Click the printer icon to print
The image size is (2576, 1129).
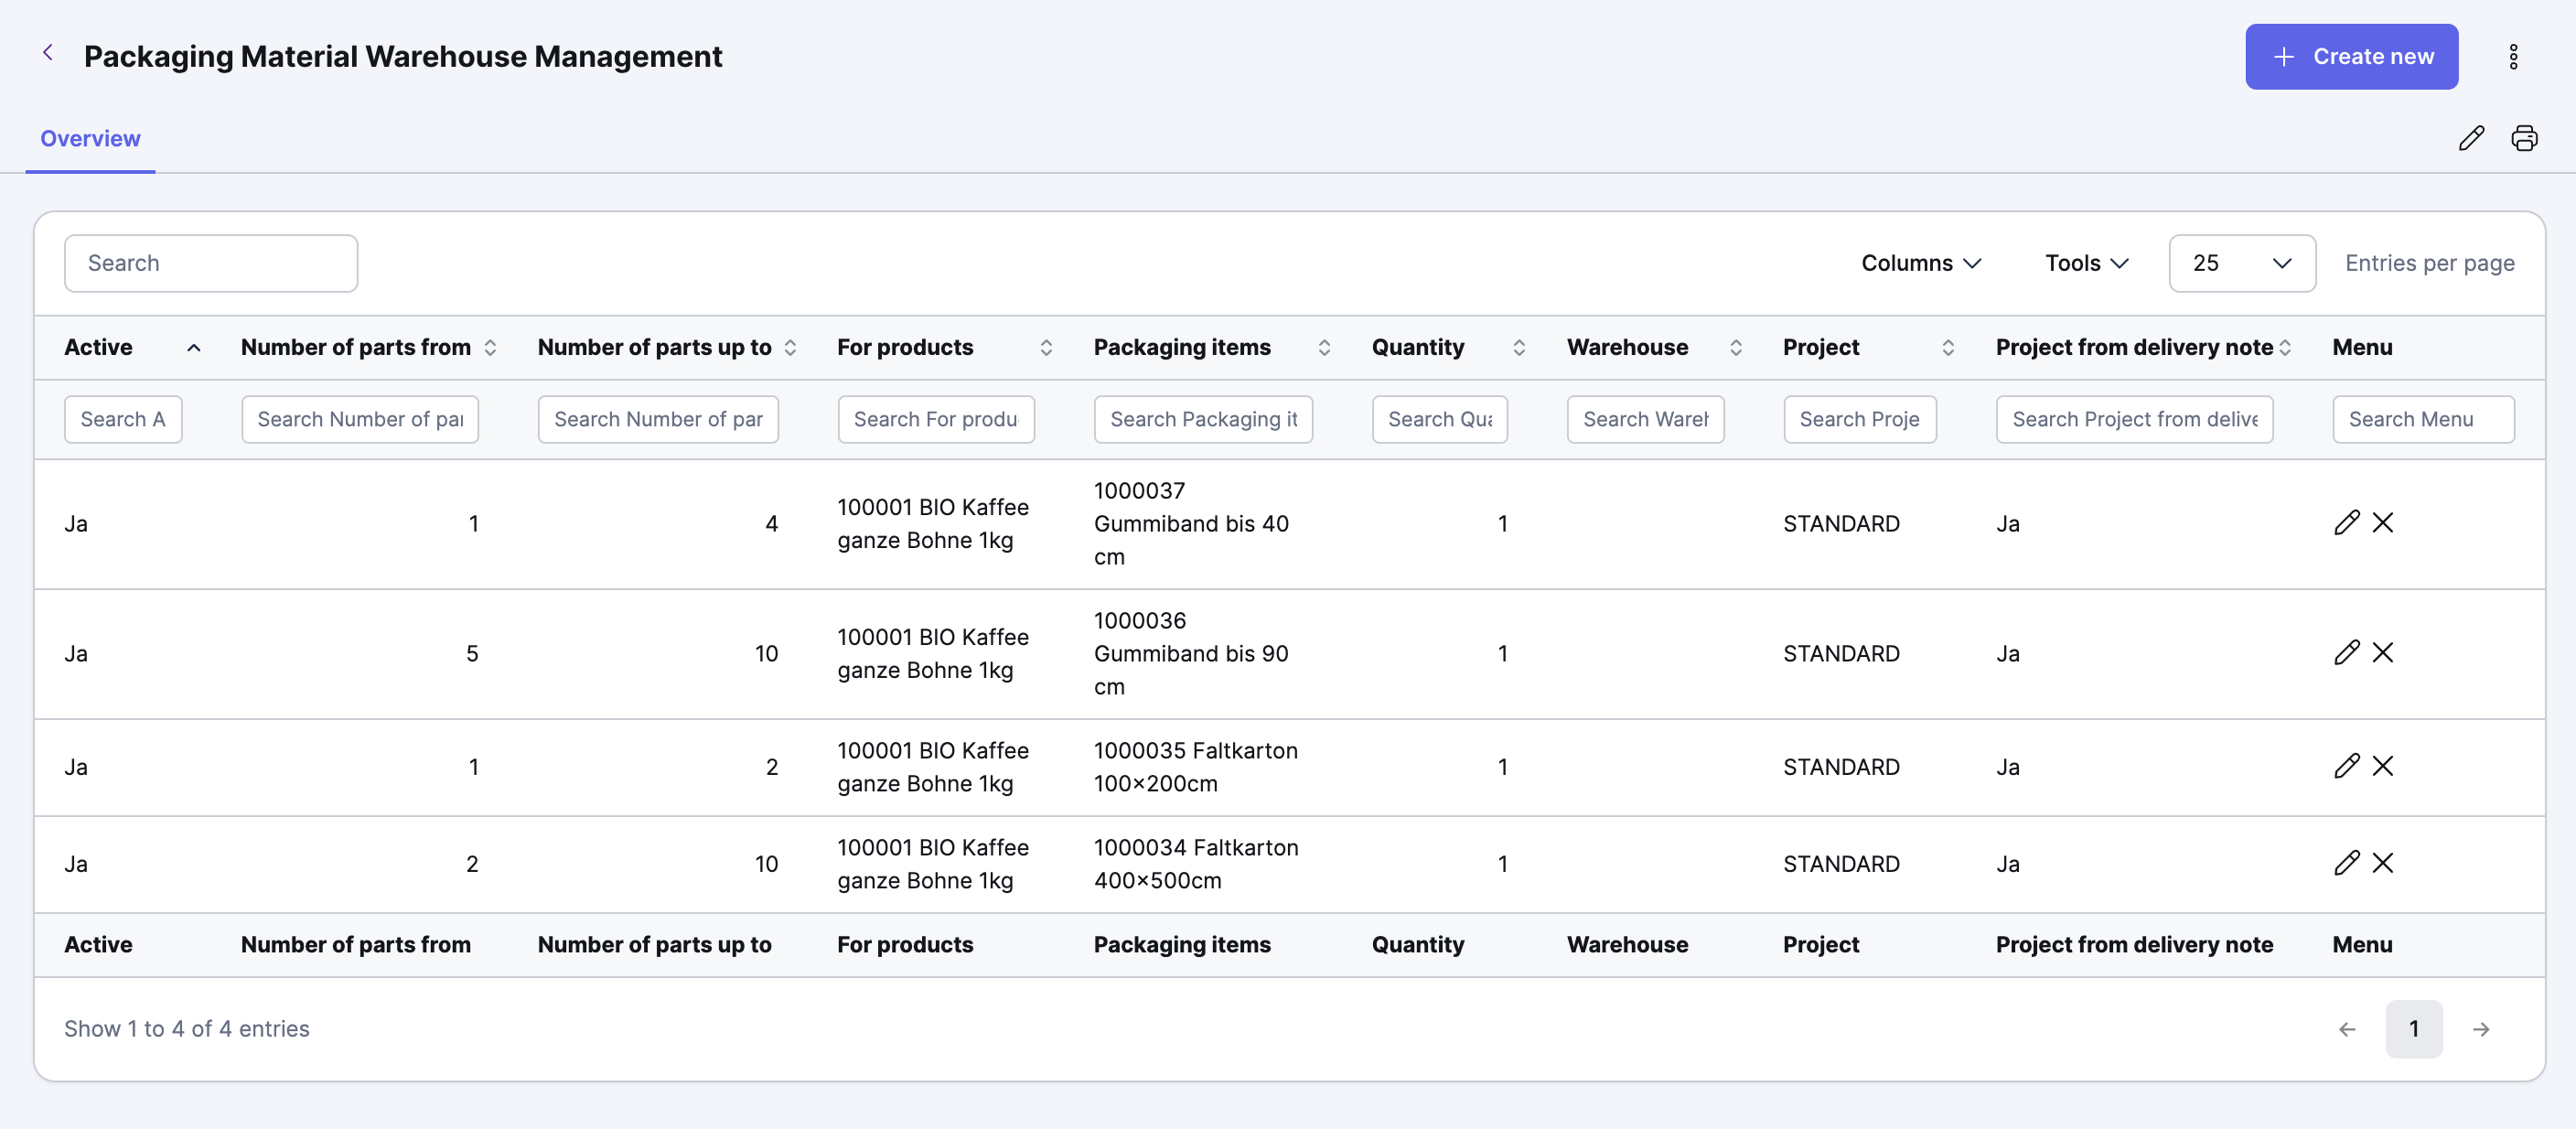tap(2524, 138)
